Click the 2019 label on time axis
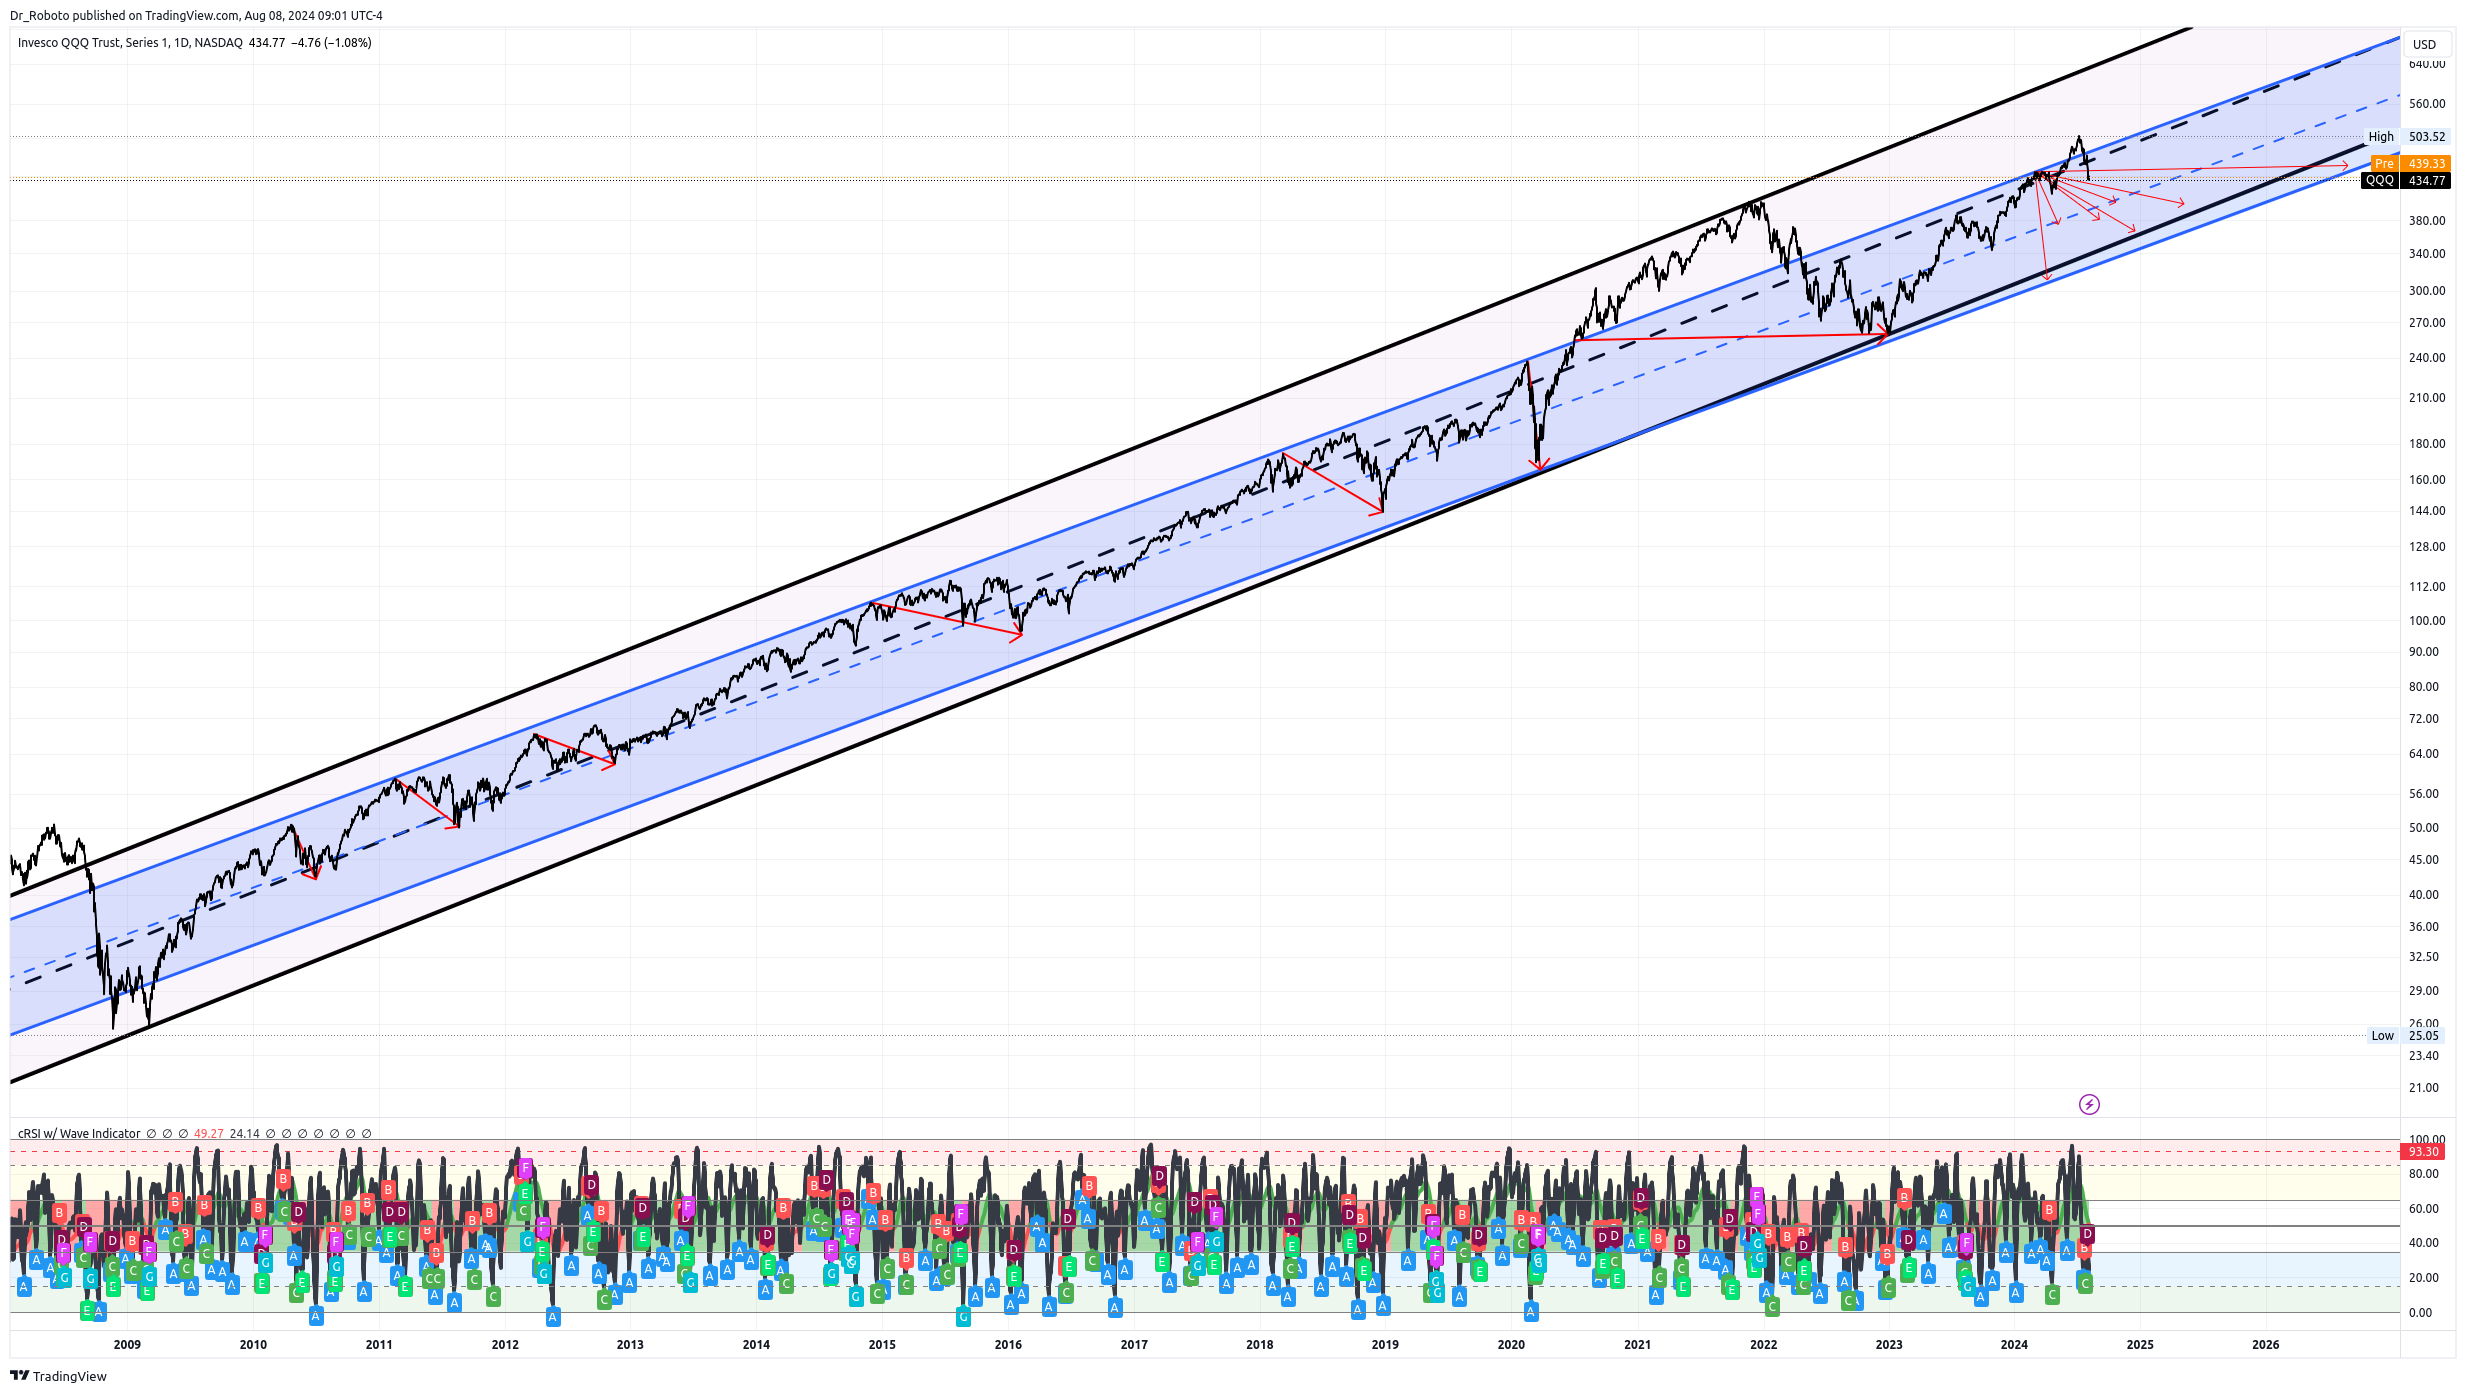The image size is (2466, 1393). tap(1385, 1344)
